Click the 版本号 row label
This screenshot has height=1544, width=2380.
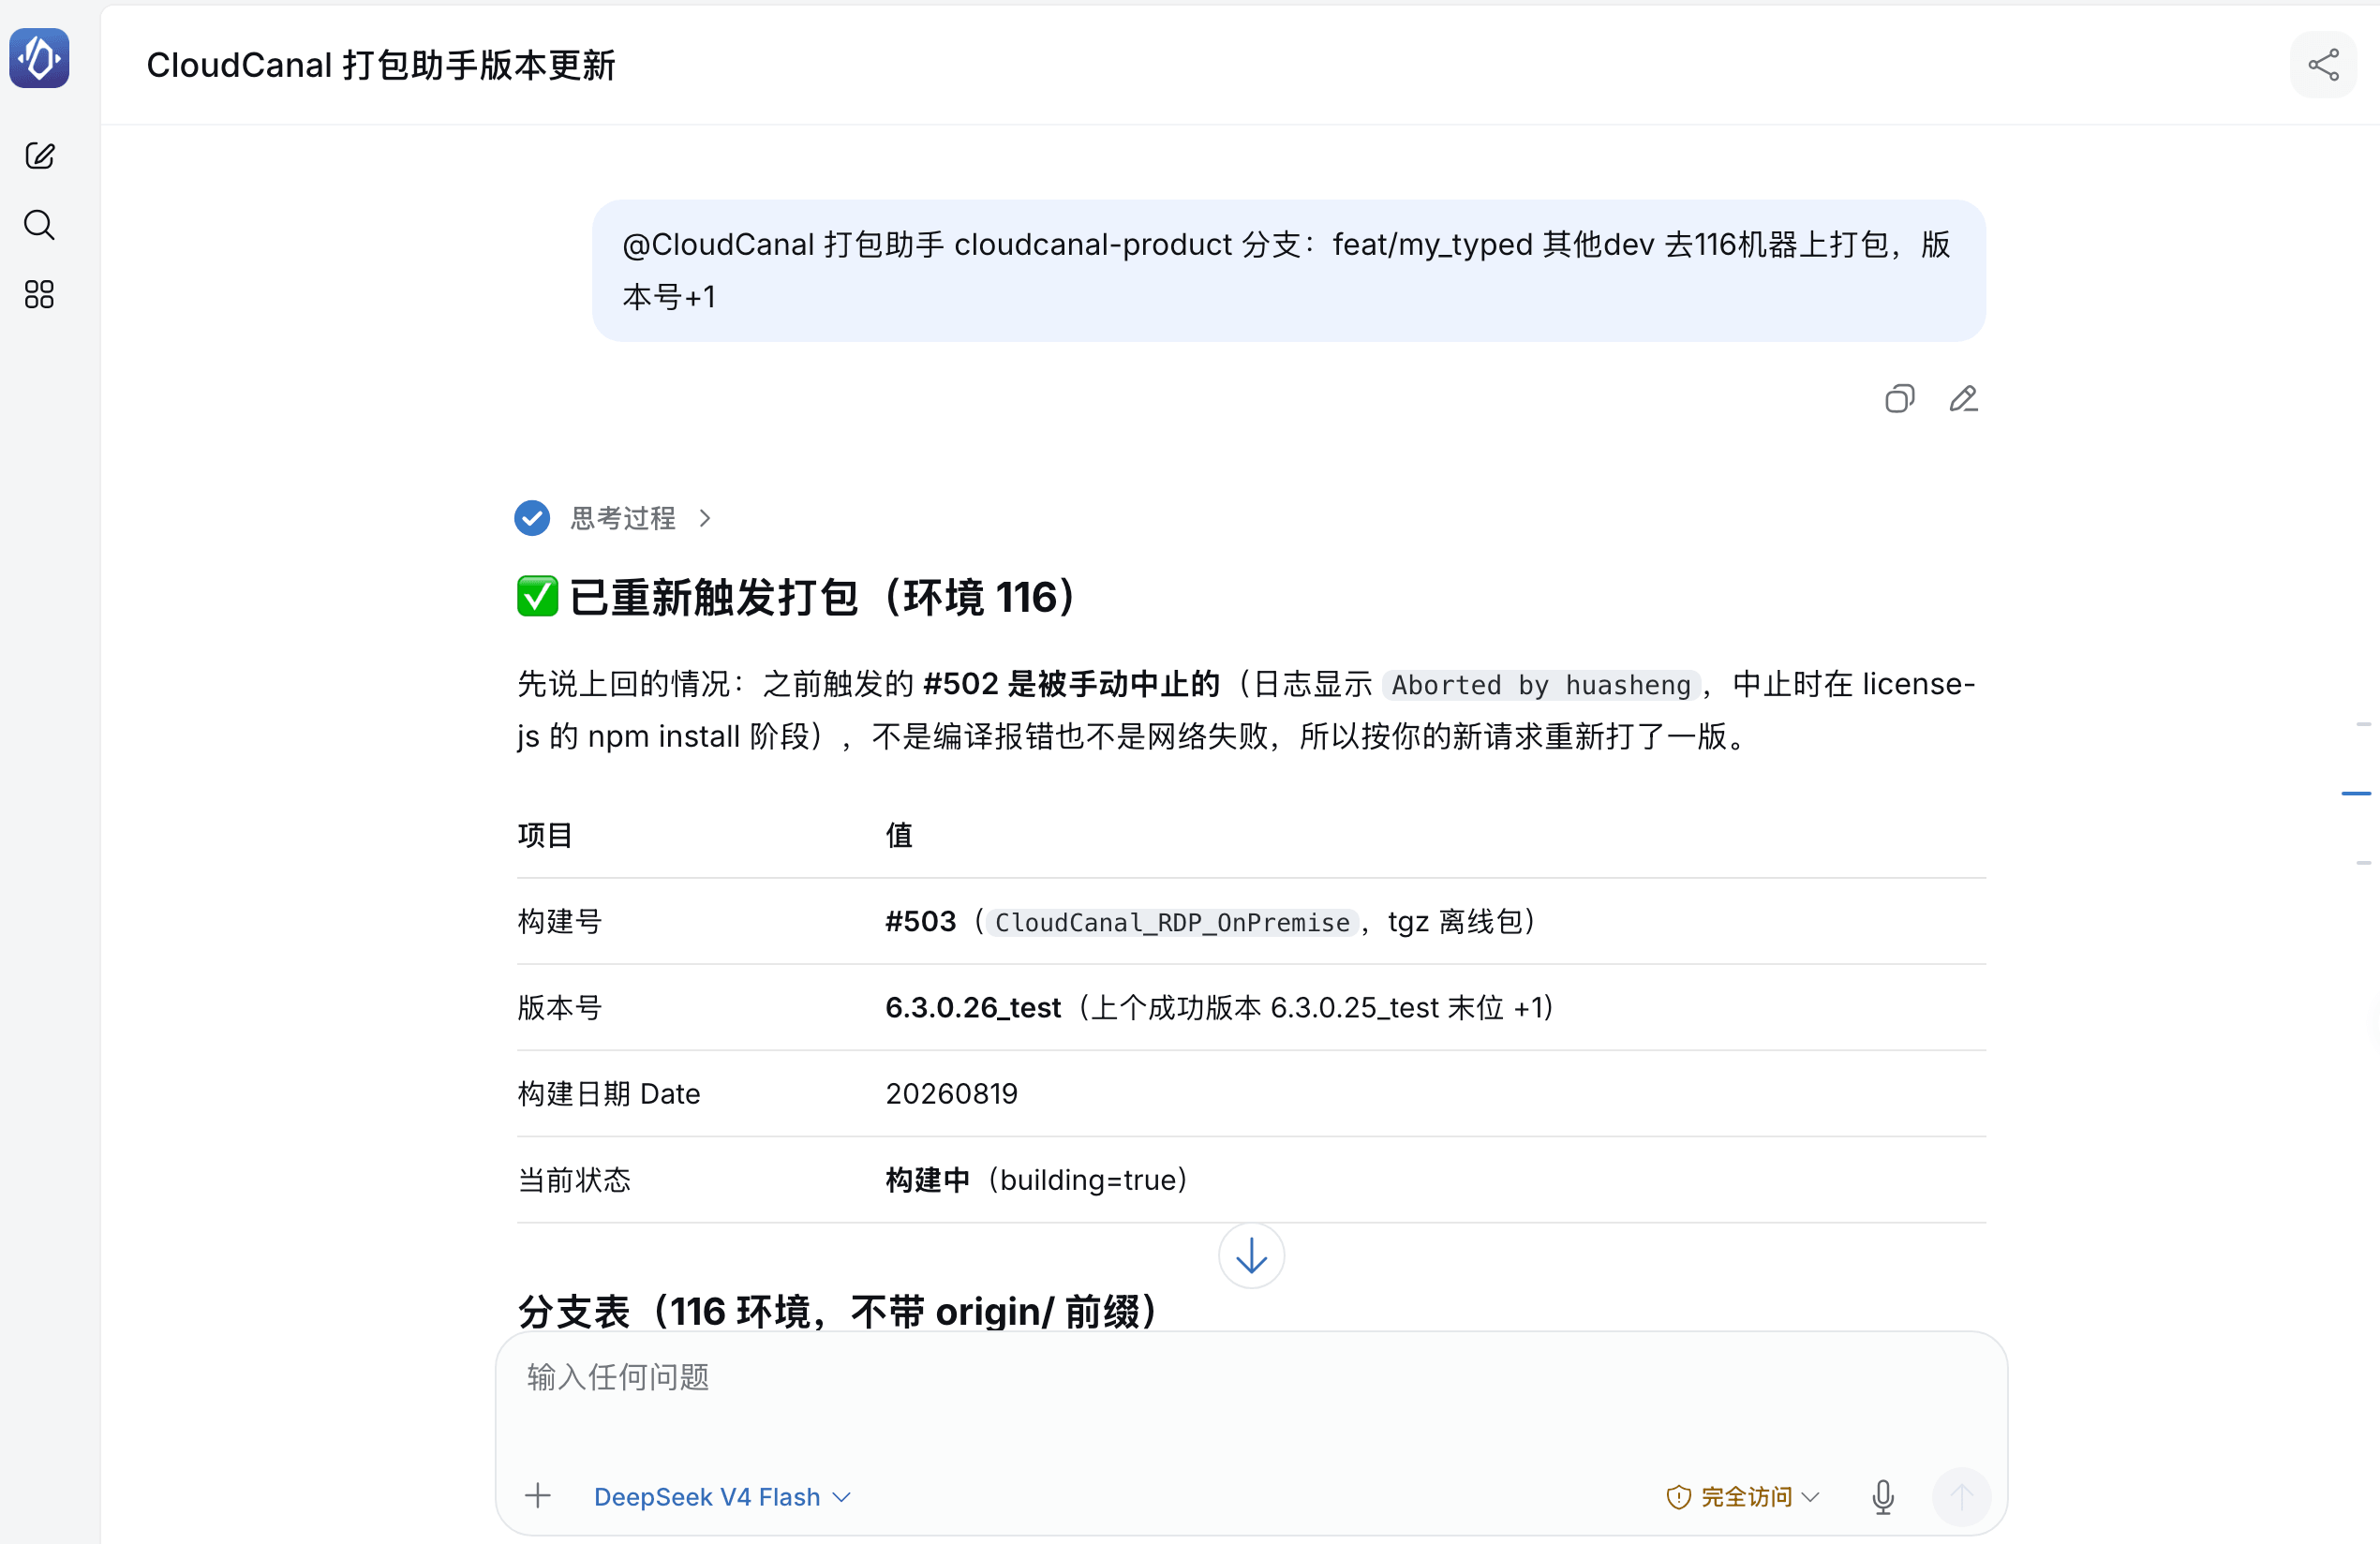tap(560, 1007)
